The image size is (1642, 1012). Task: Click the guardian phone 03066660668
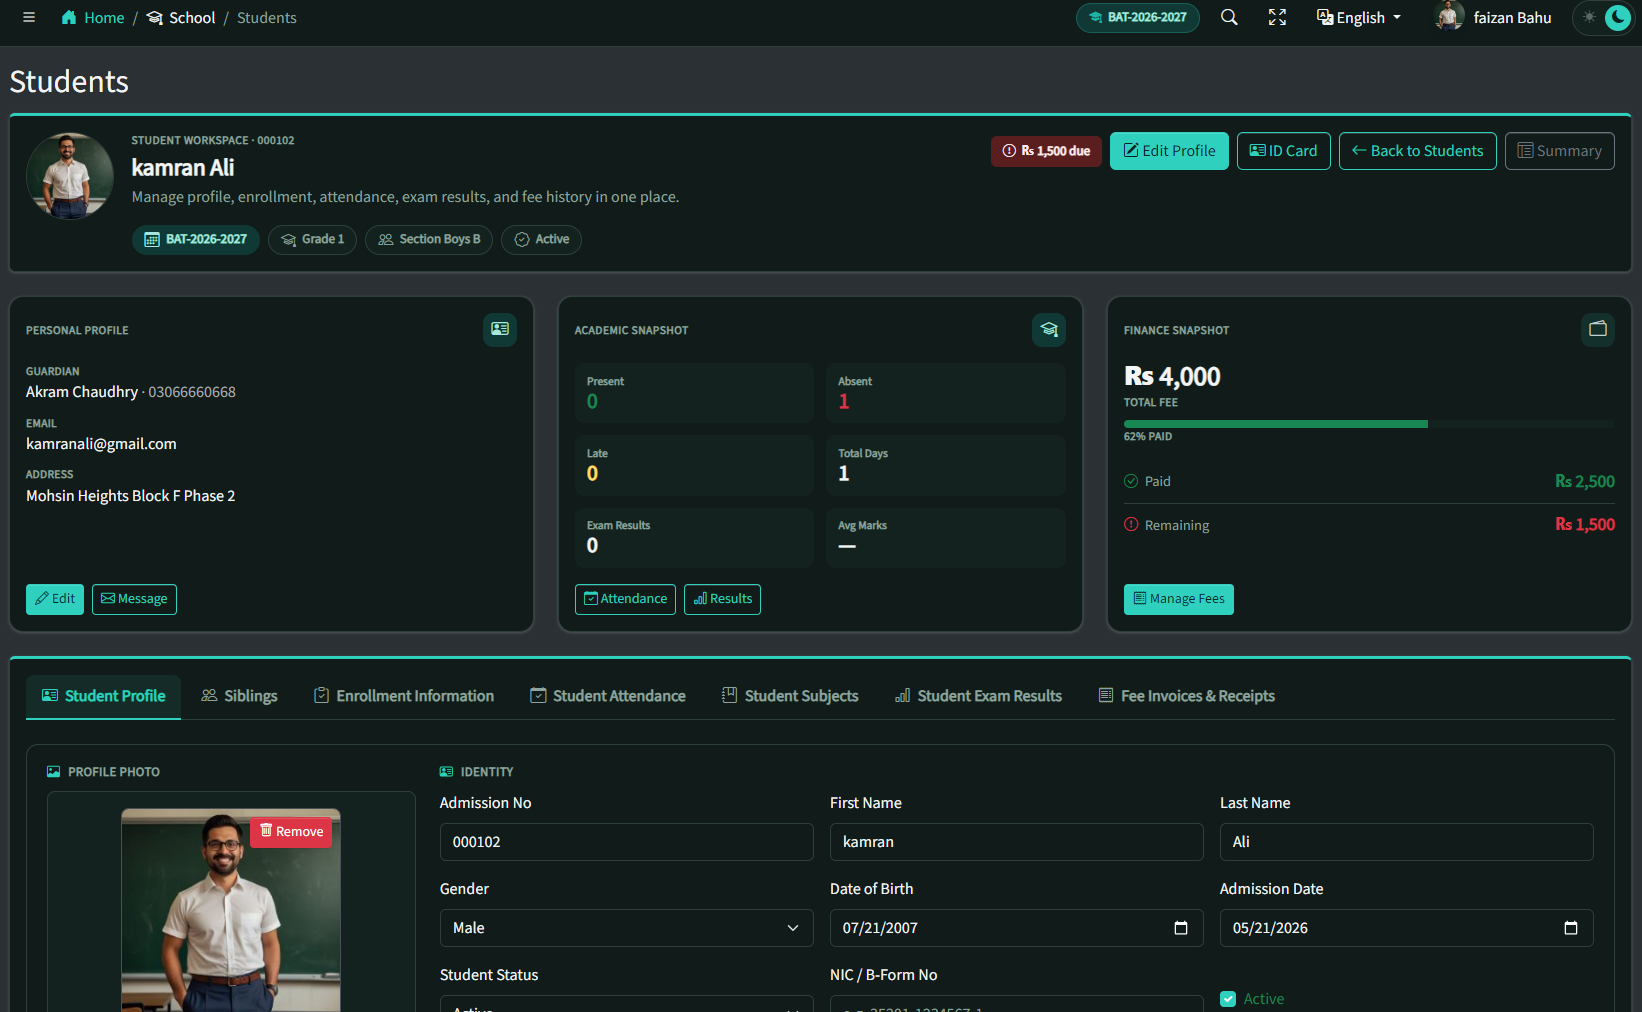[x=192, y=392]
